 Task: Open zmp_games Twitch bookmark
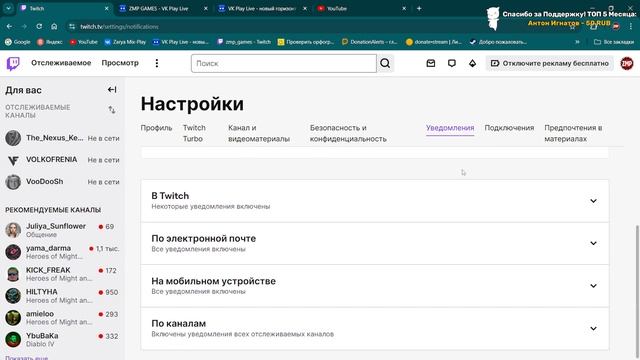[244, 42]
